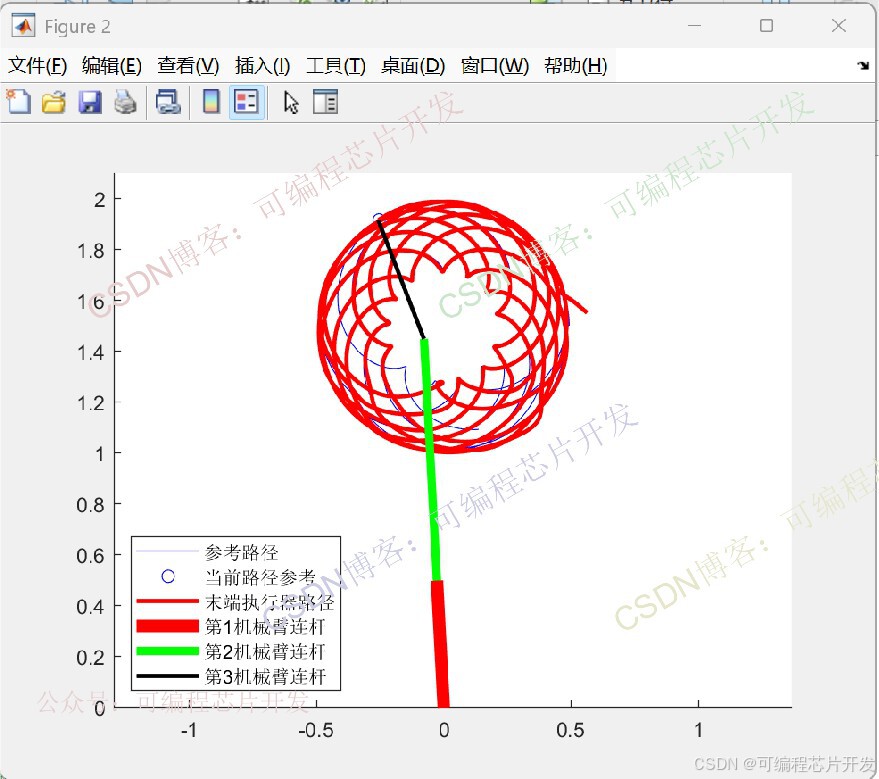Open the 桌面(D) menu

(413, 66)
